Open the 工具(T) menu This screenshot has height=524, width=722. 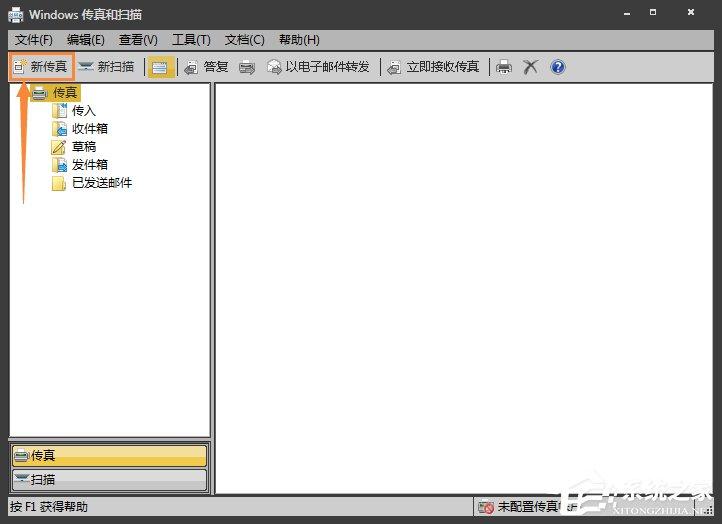tap(191, 40)
